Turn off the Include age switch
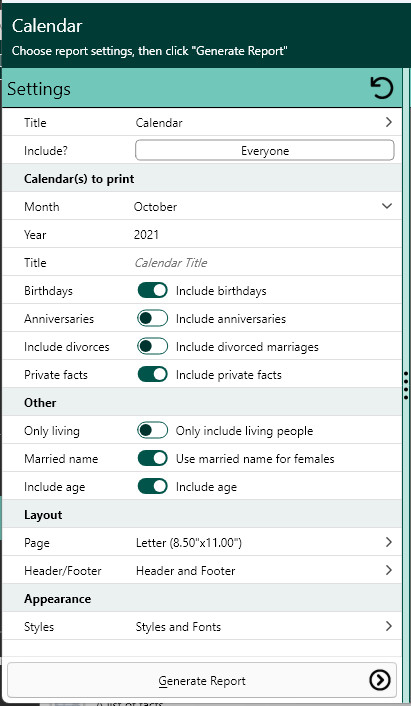This screenshot has height=706, width=411. pos(153,486)
